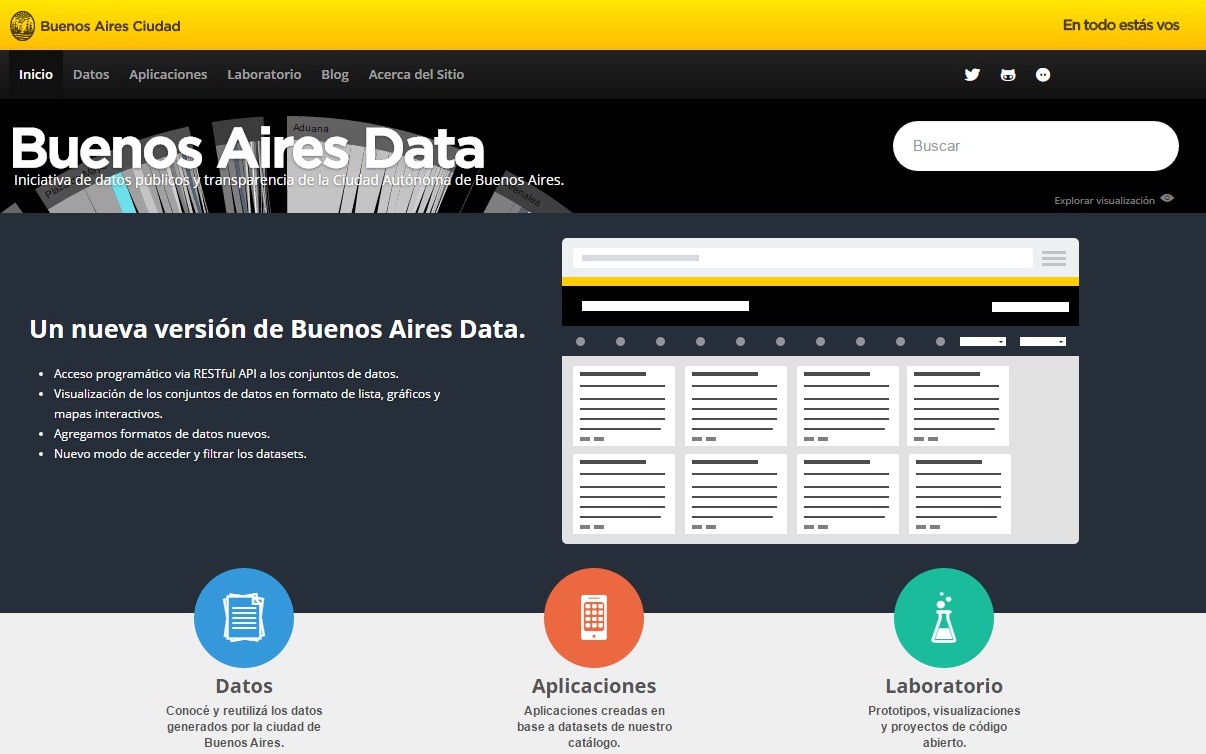Open the Aplicaciones section heading
Screen dimensions: 1206x754
[x=594, y=686]
